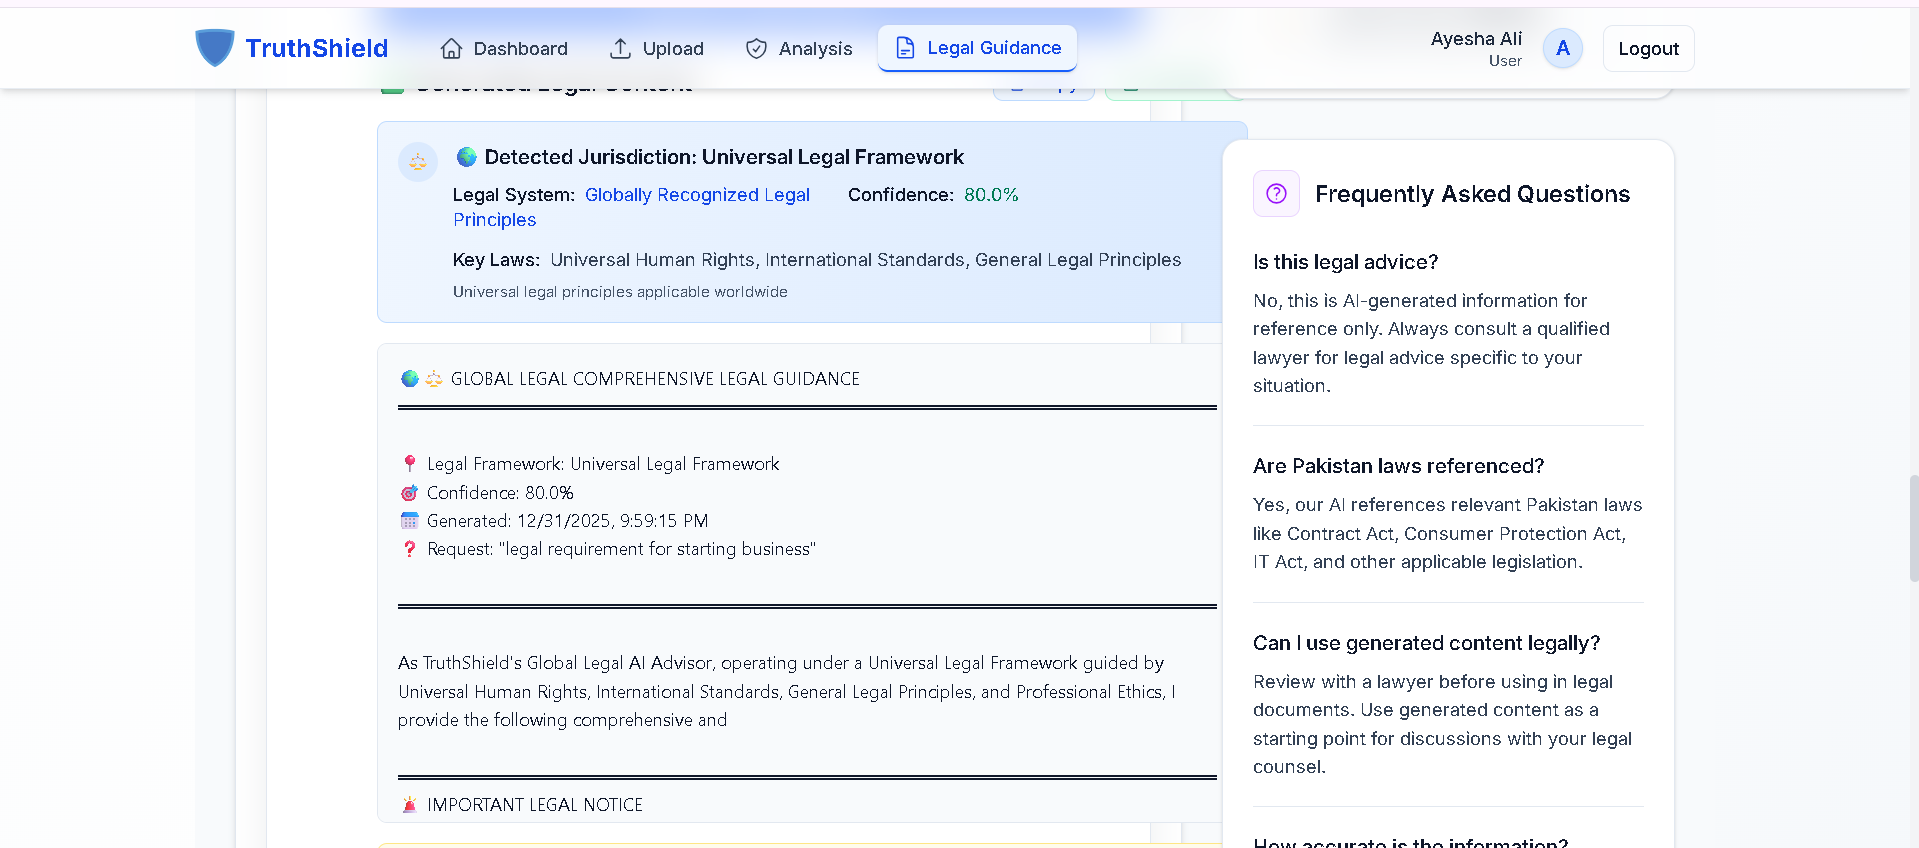The image size is (1919, 848).
Task: Go to the Upload tab
Action: [x=657, y=48]
